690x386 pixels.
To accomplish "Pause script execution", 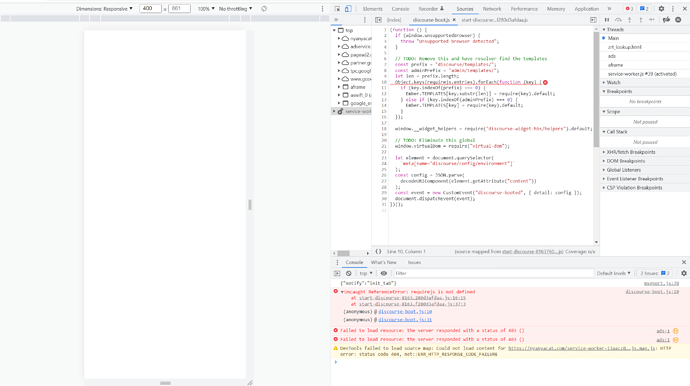I will tap(607, 20).
